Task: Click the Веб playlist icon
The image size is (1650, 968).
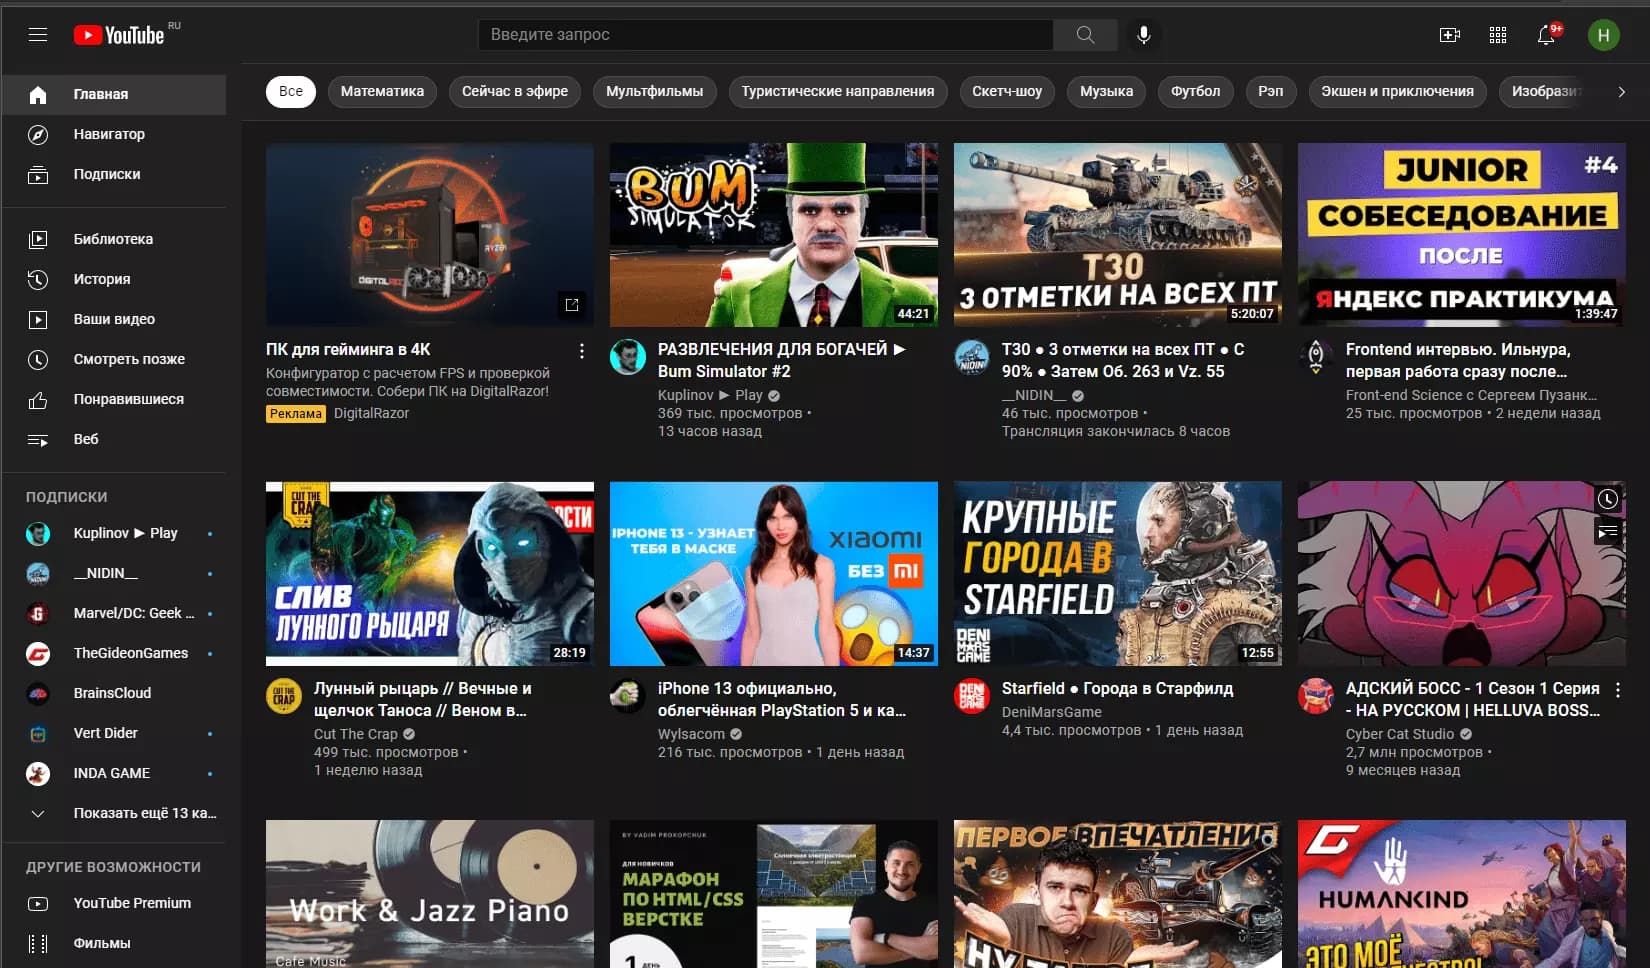Action: [x=38, y=440]
